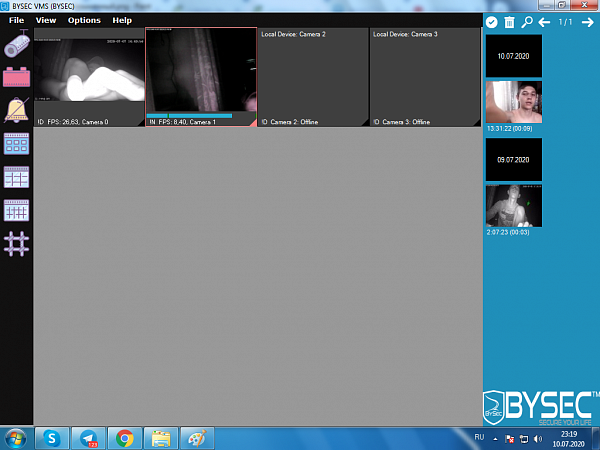600x450 pixels.
Task: Switch to the table grid layout icon
Action: pos(17,176)
